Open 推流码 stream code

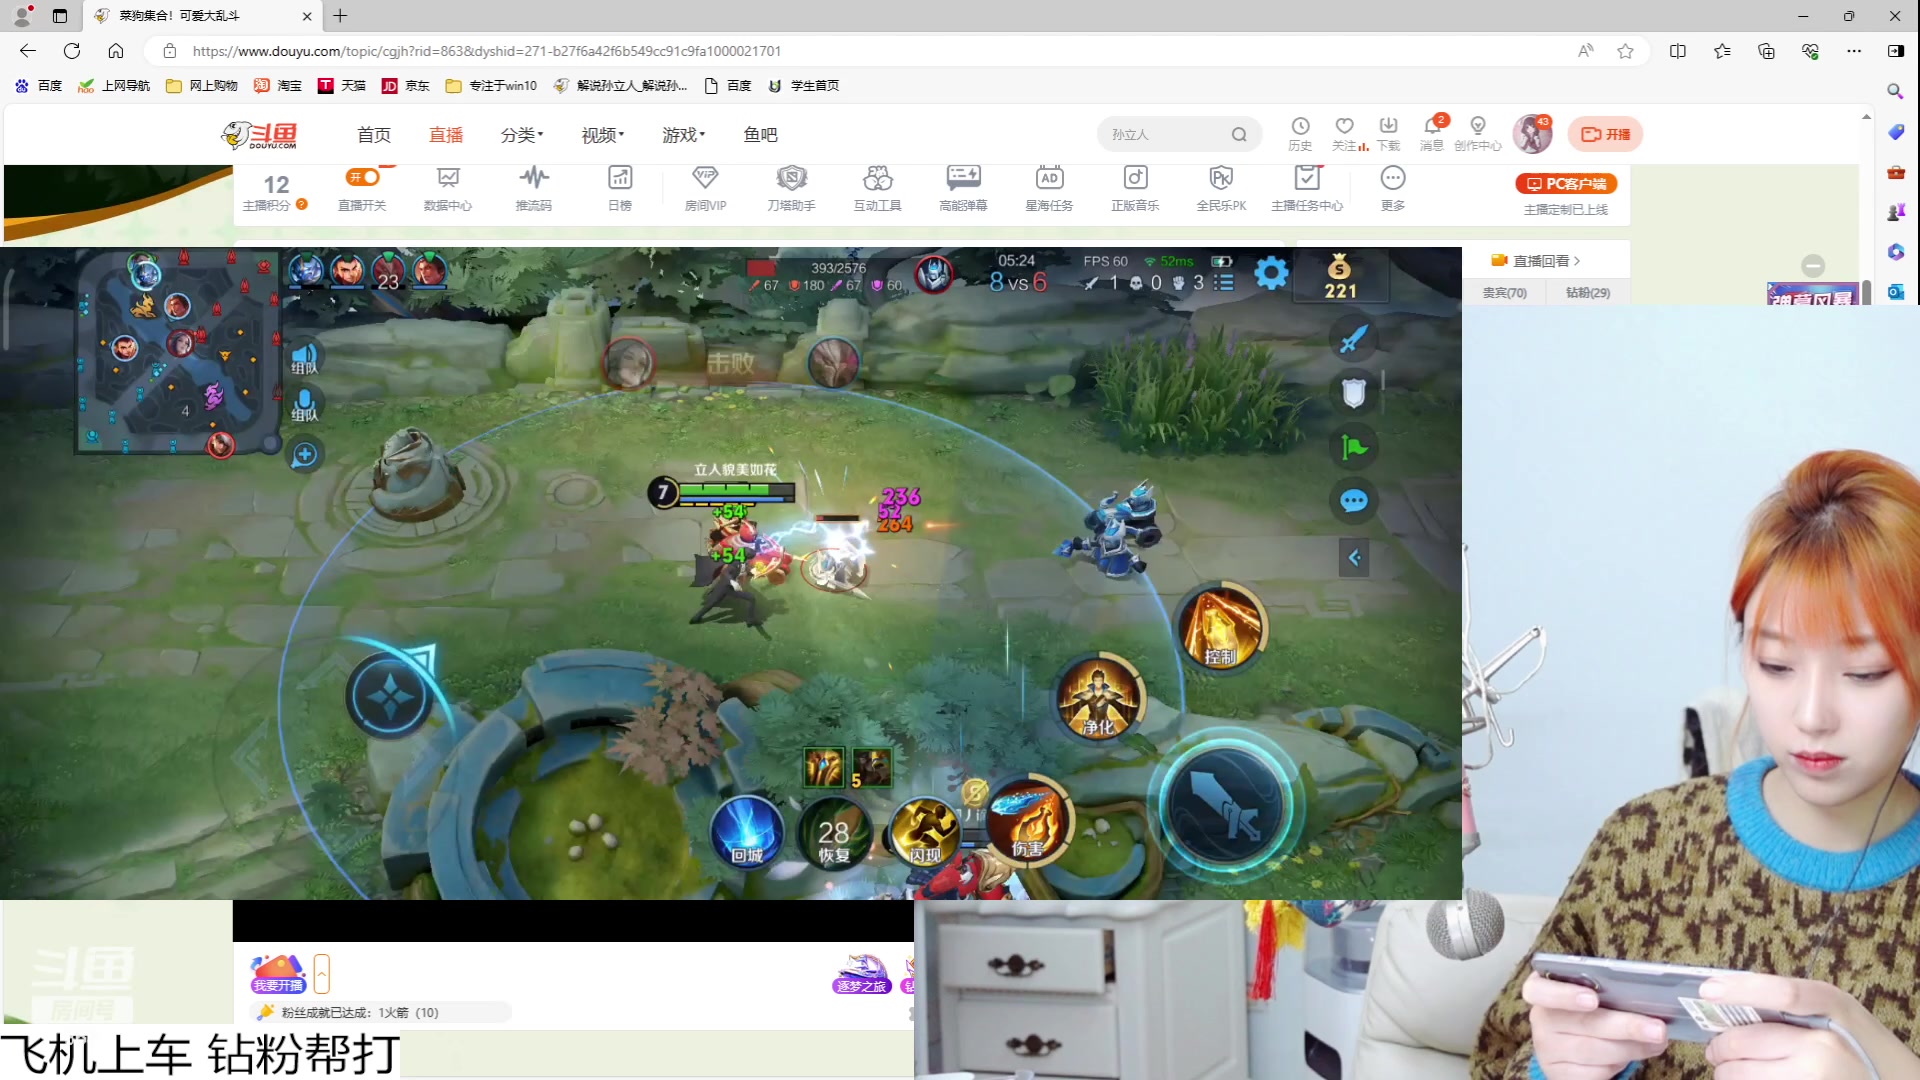click(534, 188)
